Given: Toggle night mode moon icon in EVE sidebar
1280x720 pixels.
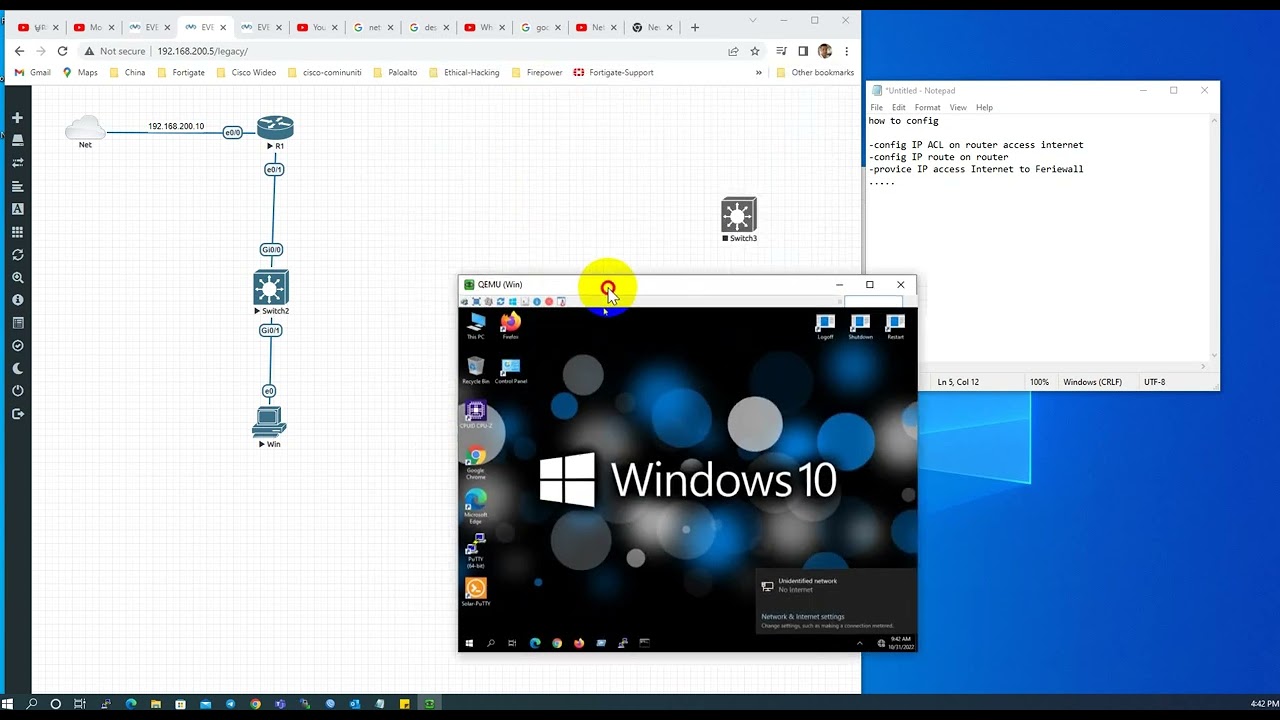Looking at the screenshot, I should pyautogui.click(x=17, y=369).
